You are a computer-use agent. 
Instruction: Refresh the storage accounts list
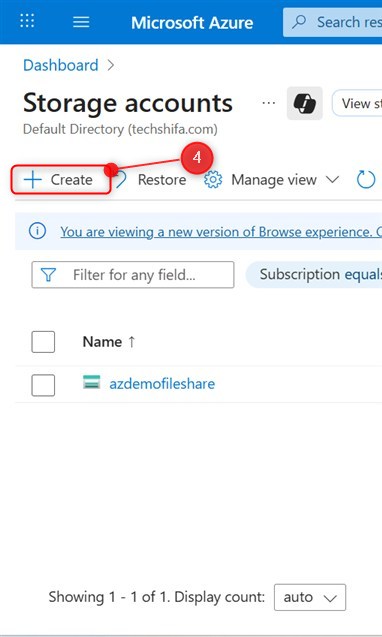(x=366, y=180)
